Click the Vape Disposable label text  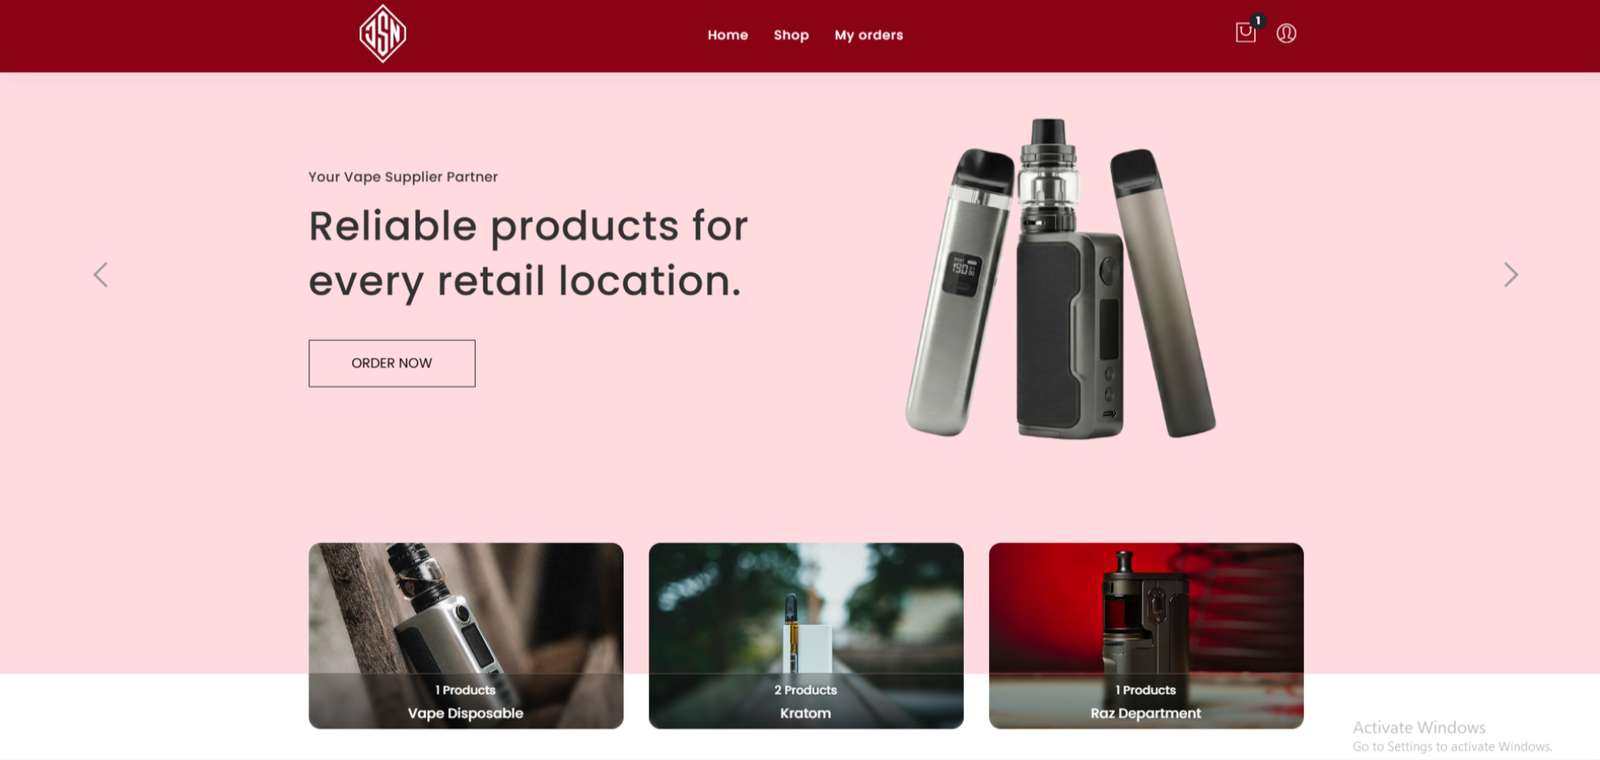tap(465, 713)
